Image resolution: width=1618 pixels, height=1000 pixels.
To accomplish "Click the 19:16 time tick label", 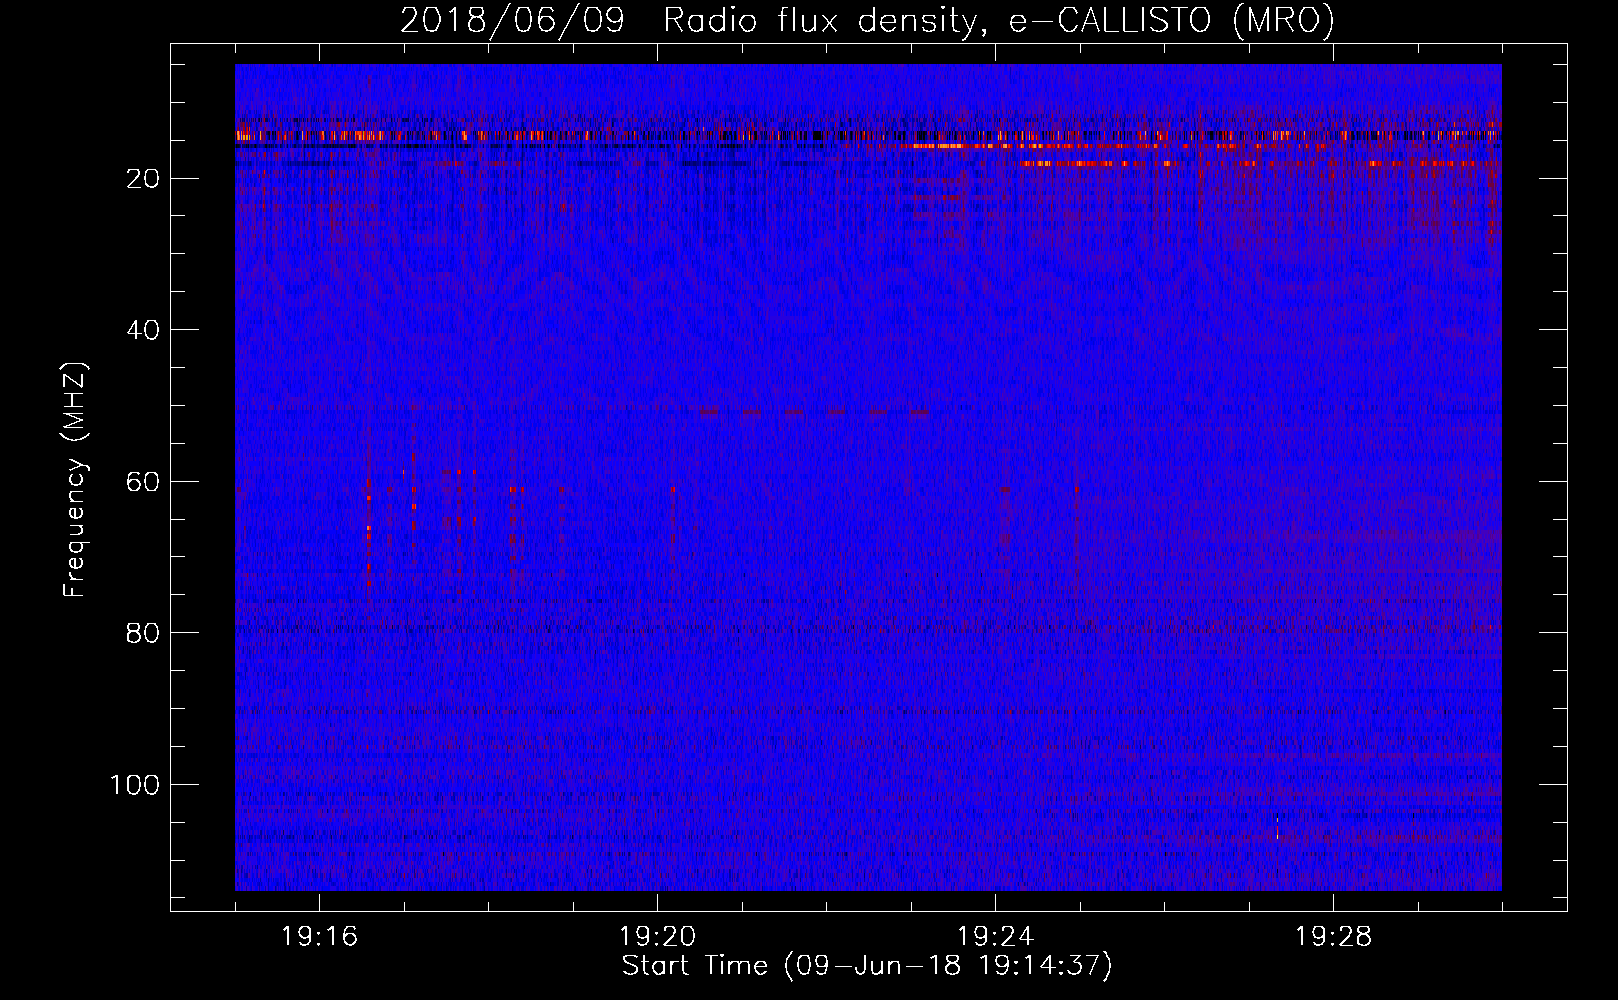I will click(319, 937).
